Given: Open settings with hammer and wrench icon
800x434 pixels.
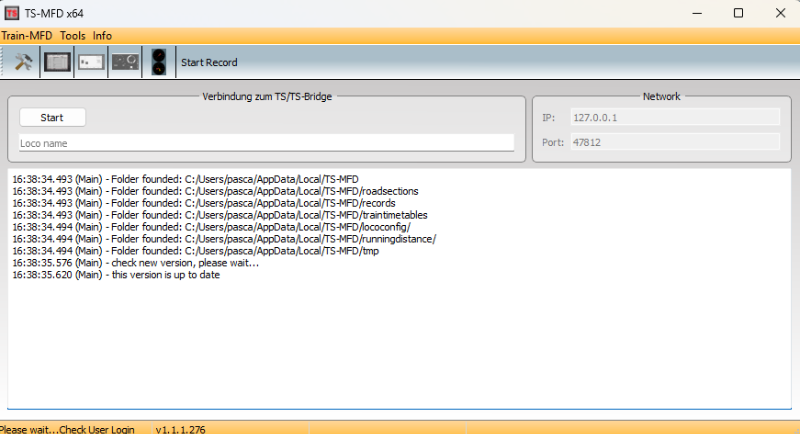Looking at the screenshot, I should (x=23, y=62).
